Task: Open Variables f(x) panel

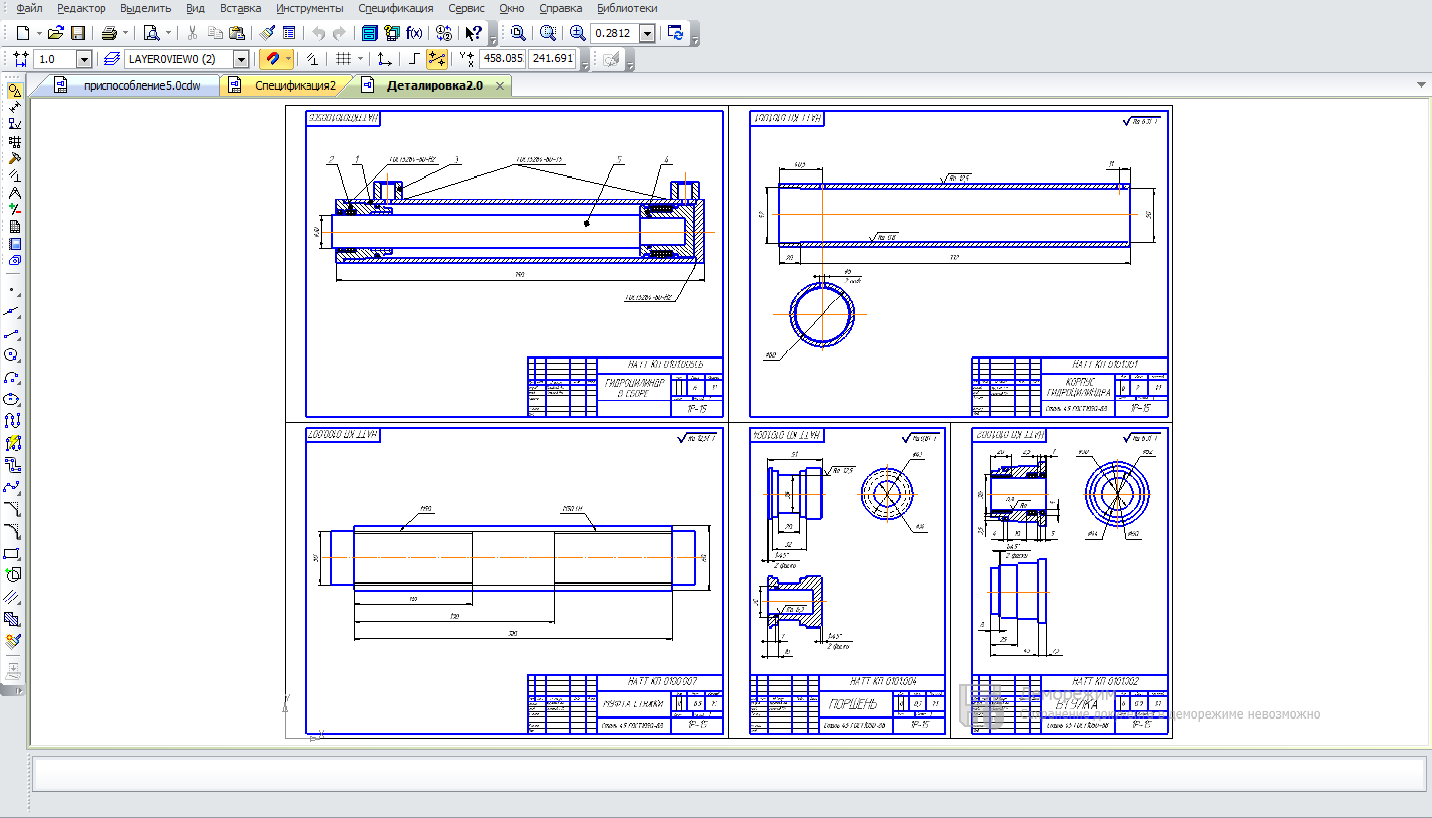Action: pyautogui.click(x=414, y=33)
